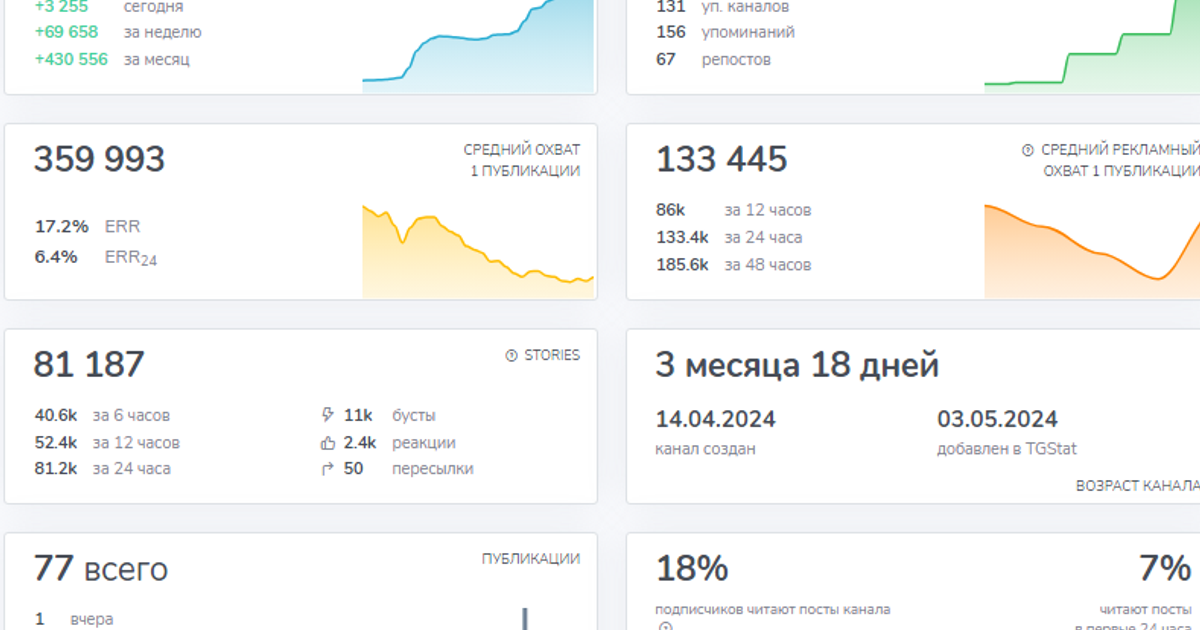Open the orange ad reach chart
1200x630 pixels.
[1092, 251]
